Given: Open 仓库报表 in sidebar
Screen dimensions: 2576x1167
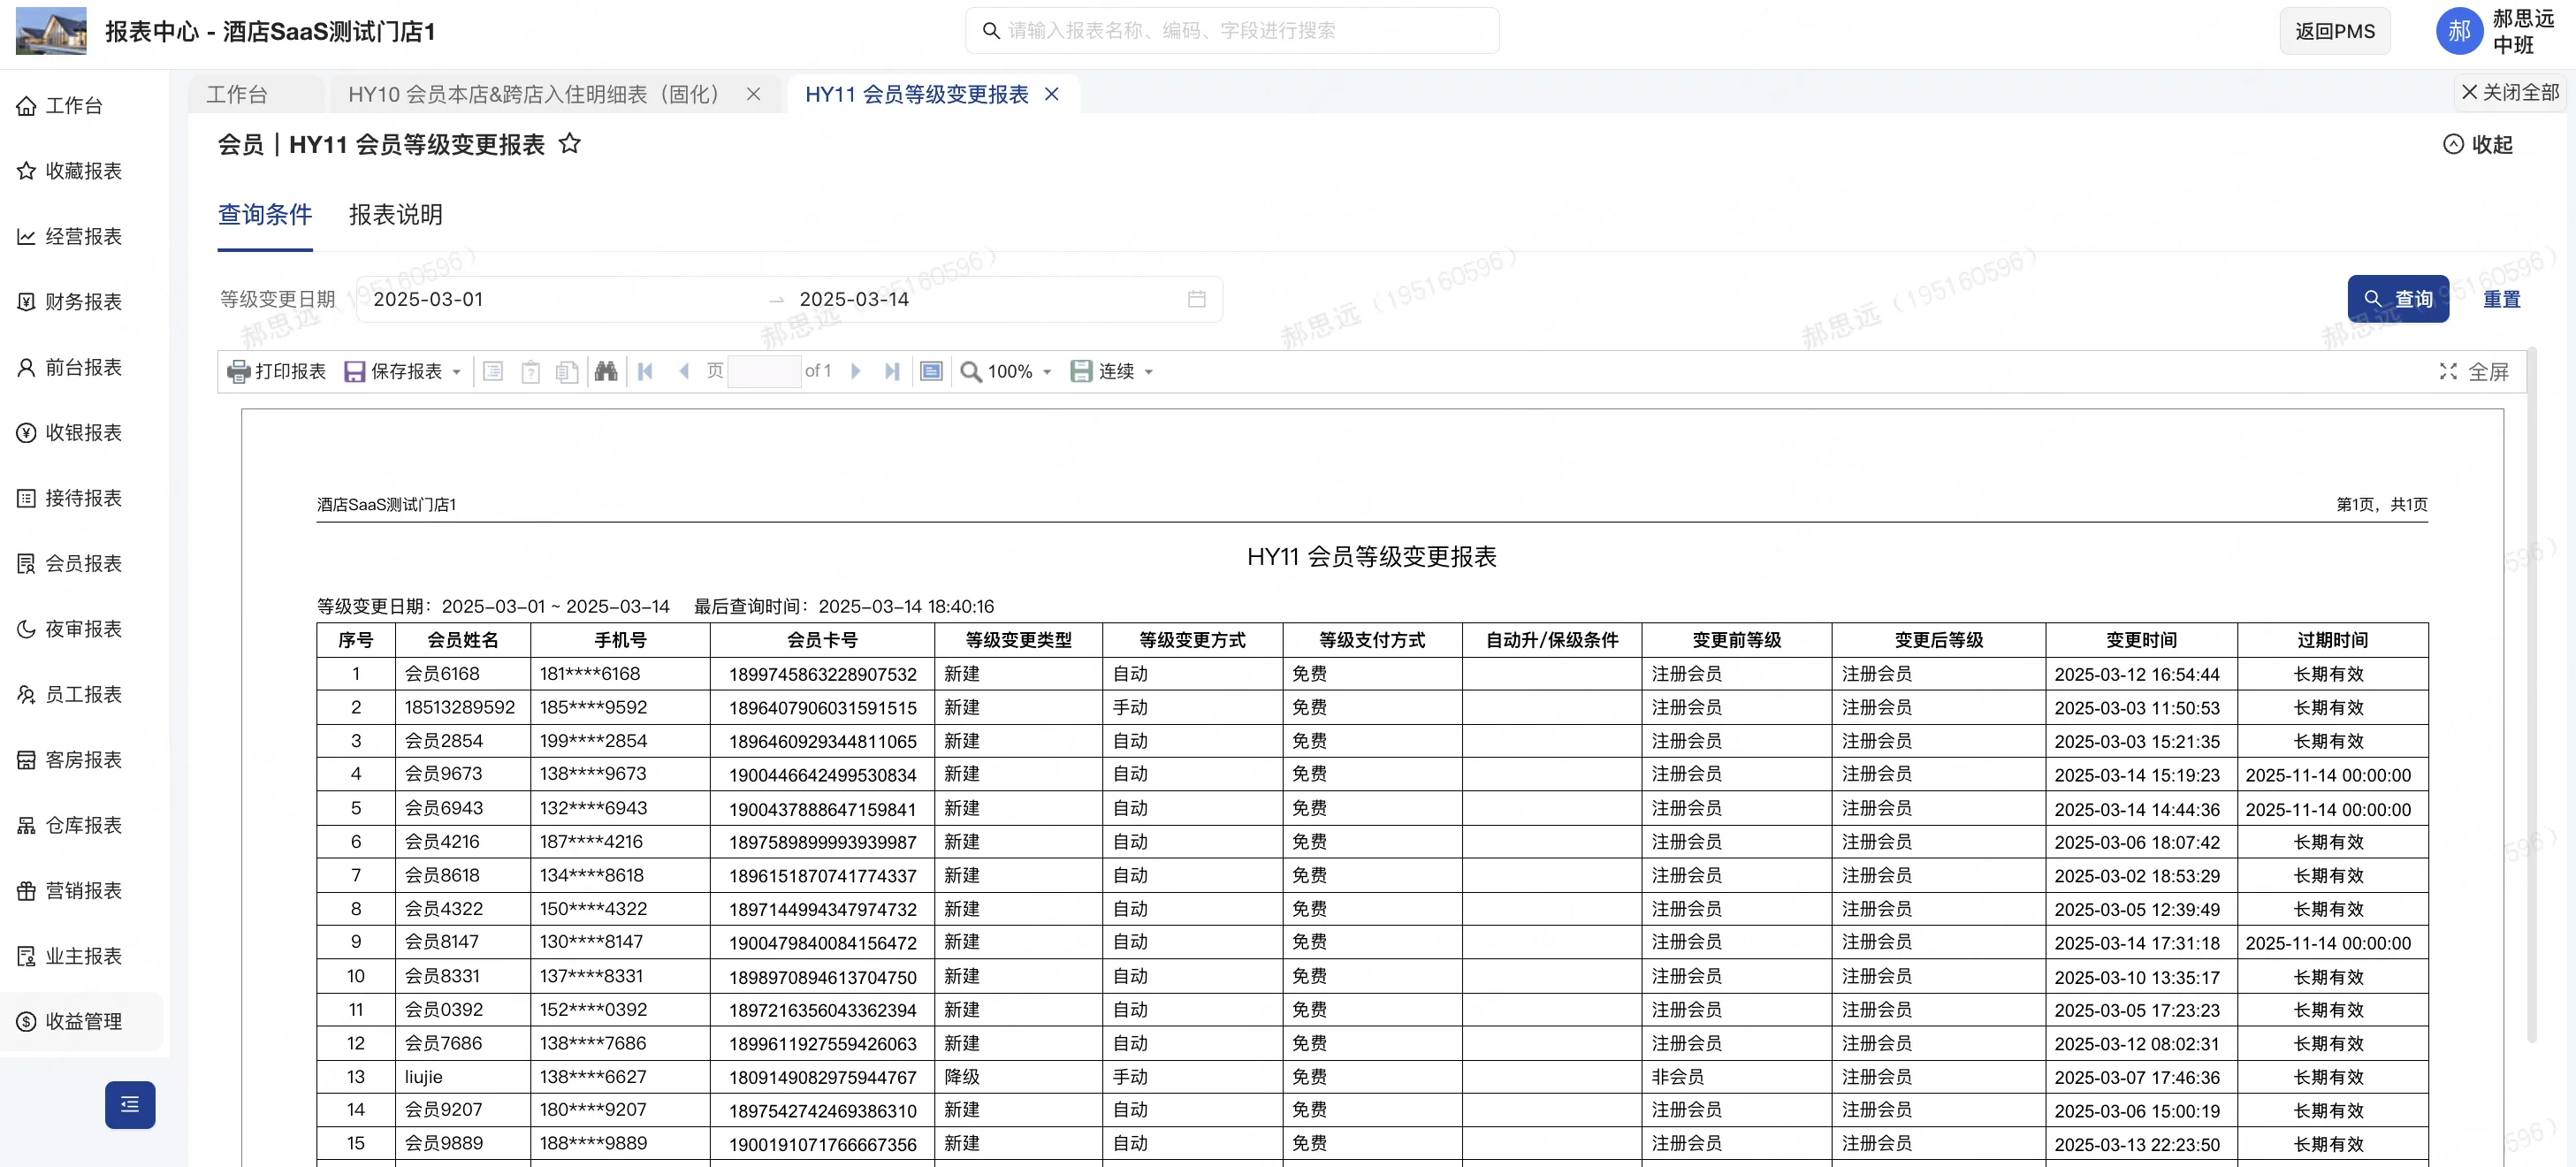Looking at the screenshot, I should 69,825.
